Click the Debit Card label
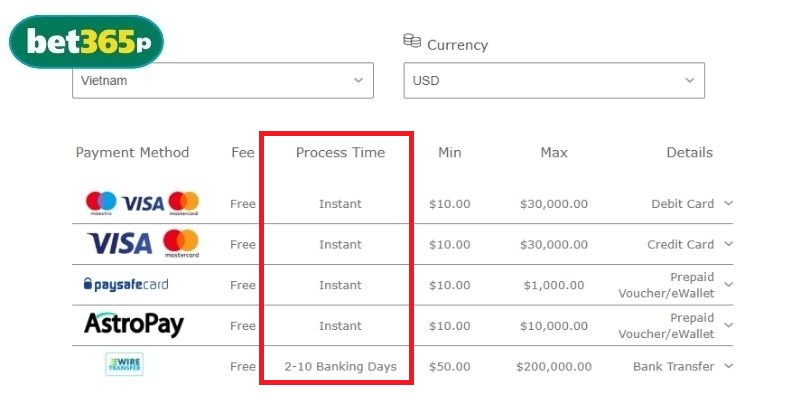The image size is (800, 400). point(682,204)
